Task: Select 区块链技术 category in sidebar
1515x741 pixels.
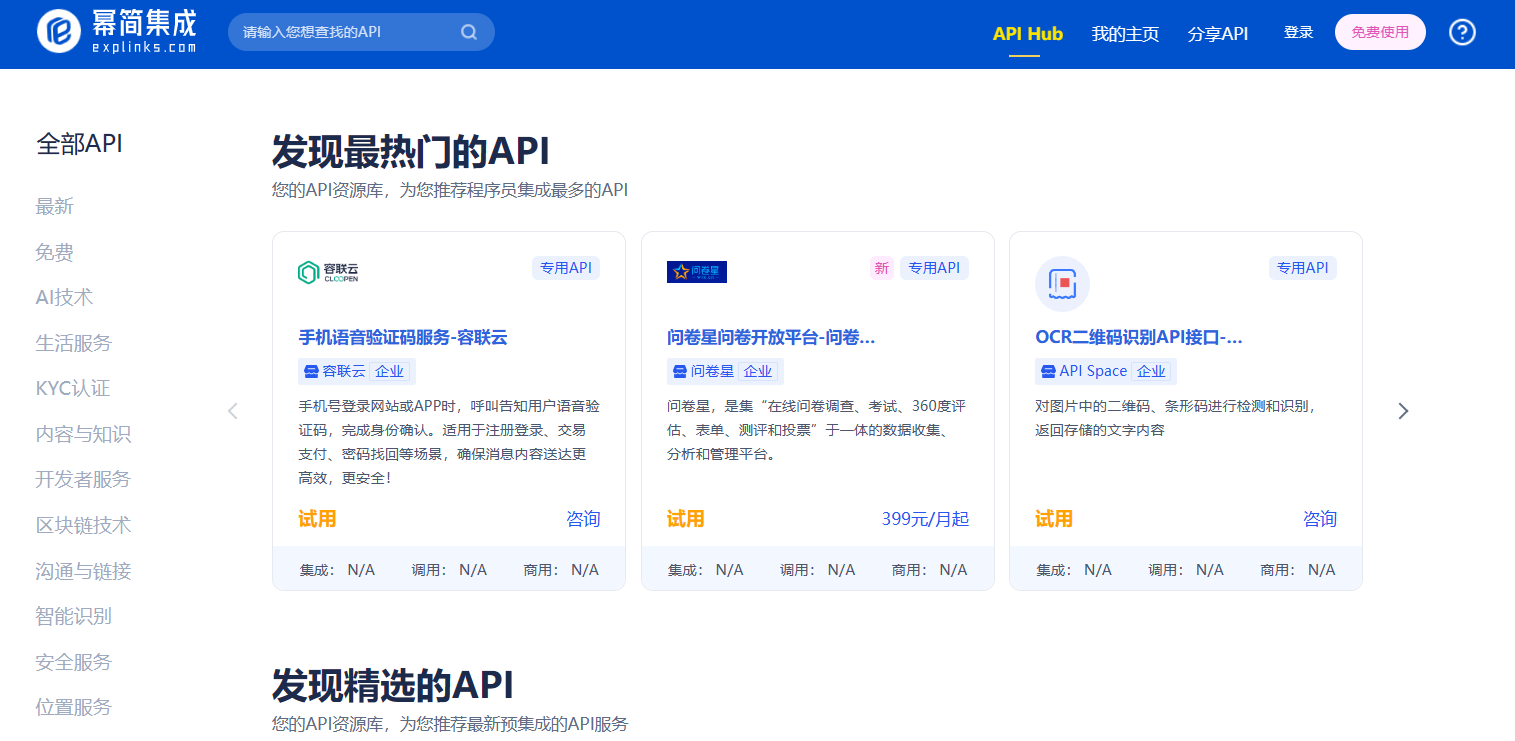Action: [83, 525]
